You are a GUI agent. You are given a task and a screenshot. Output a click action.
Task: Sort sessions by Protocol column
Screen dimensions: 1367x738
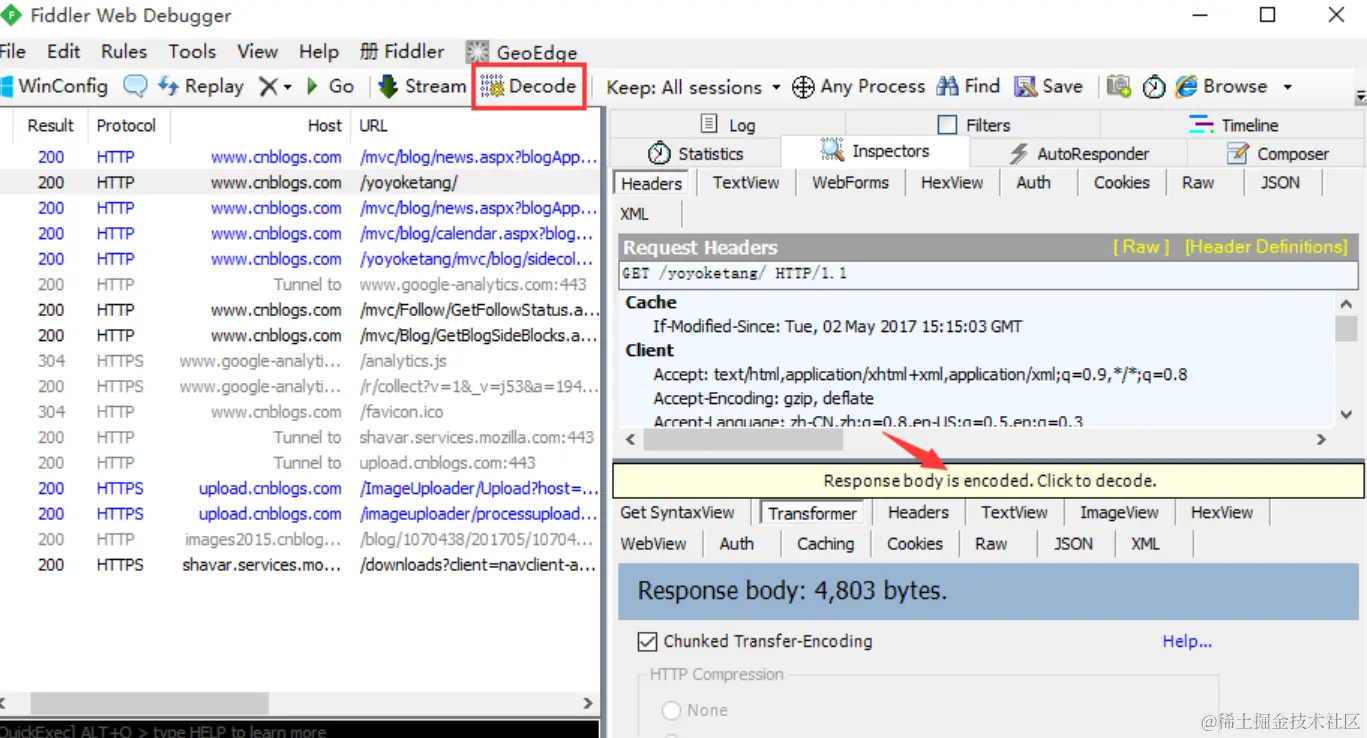(x=126, y=125)
